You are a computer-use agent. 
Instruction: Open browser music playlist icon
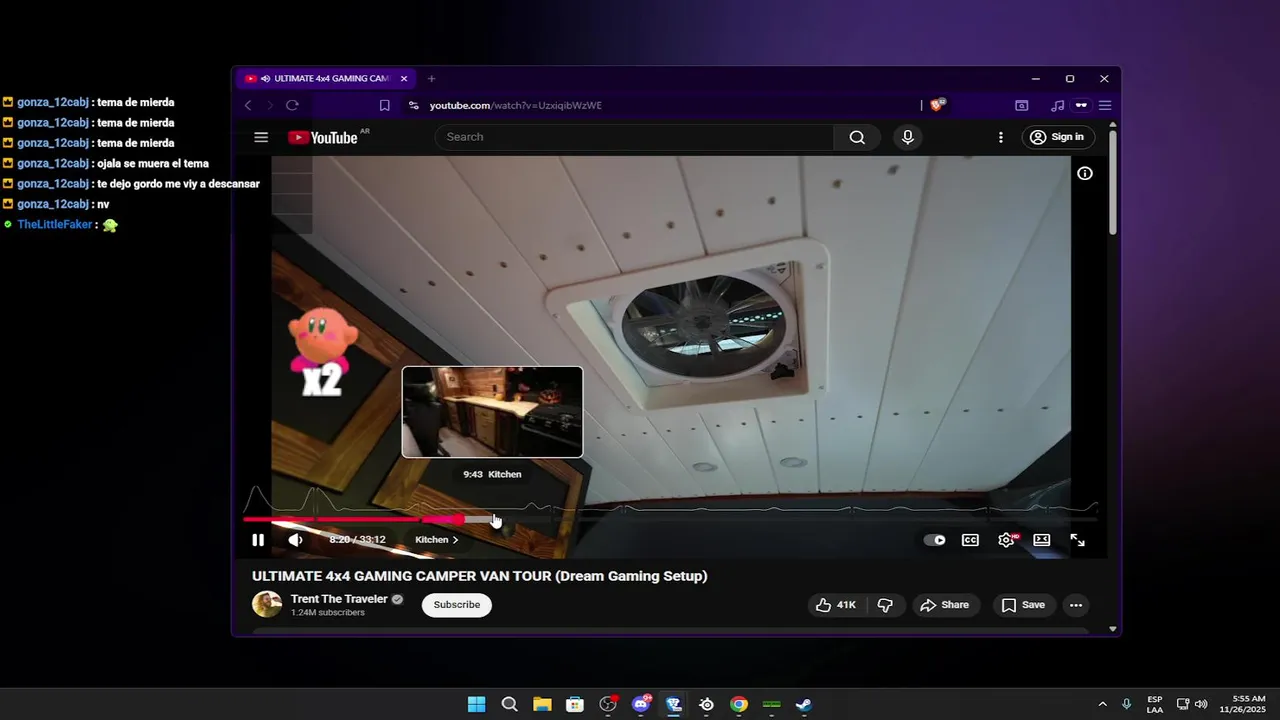(1057, 106)
